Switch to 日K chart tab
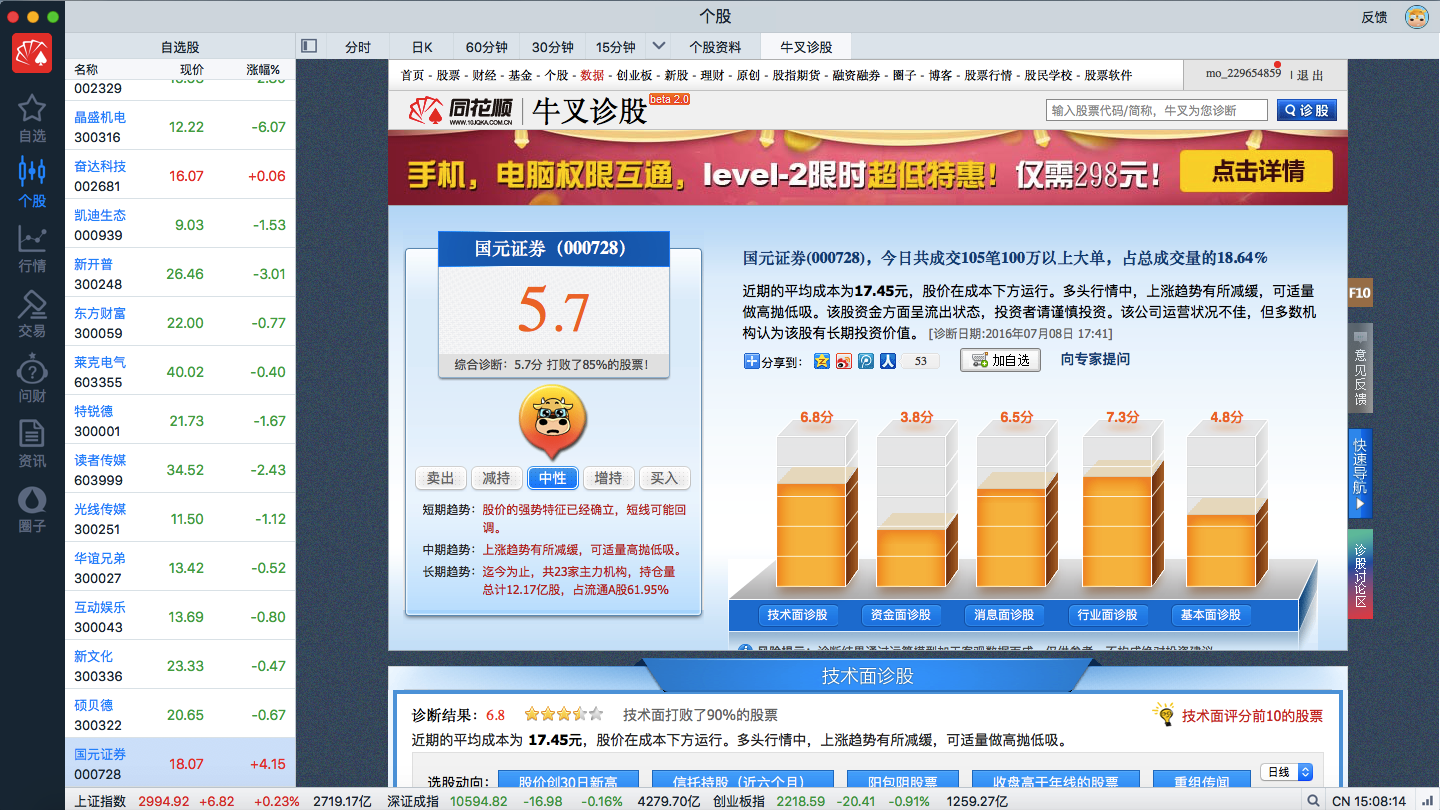This screenshot has height=810, width=1440. (422, 47)
